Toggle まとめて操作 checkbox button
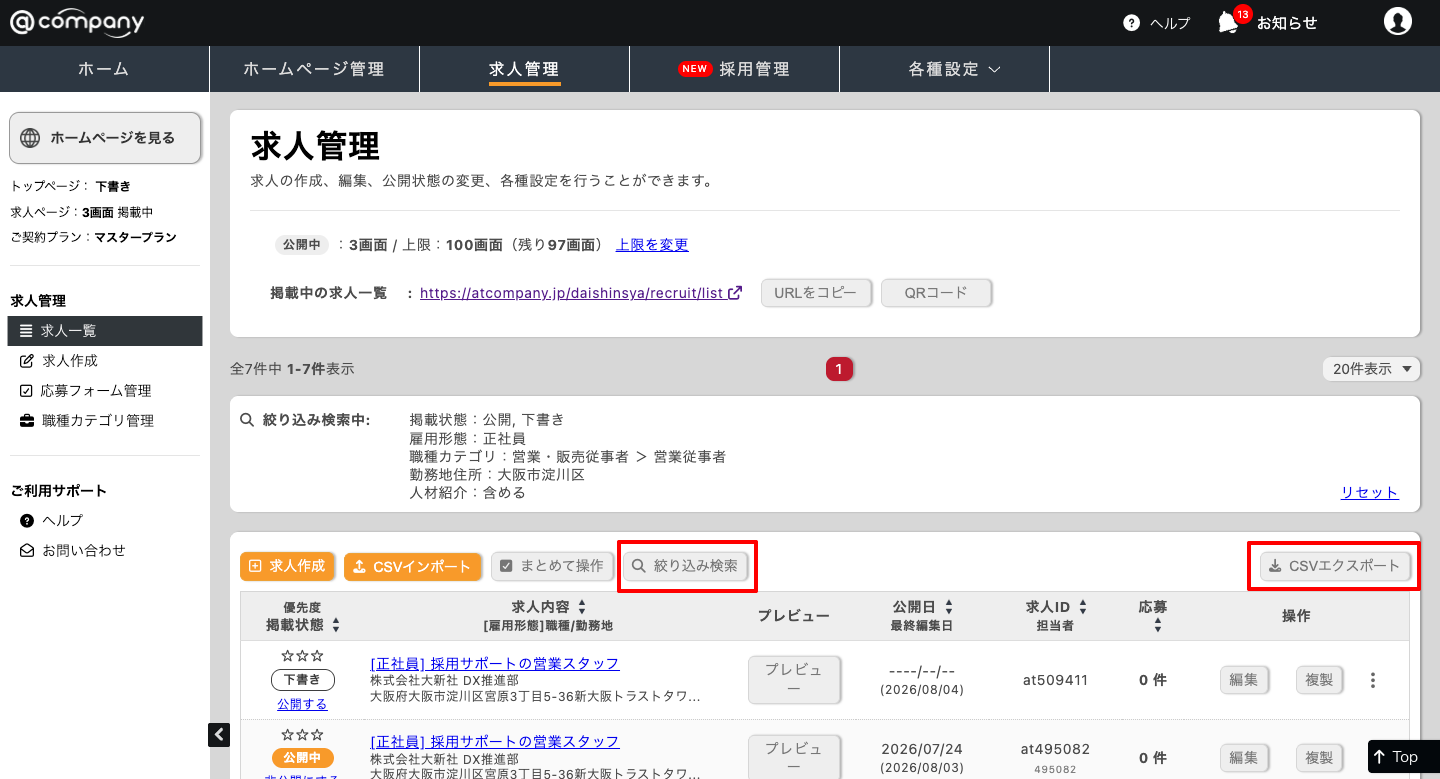 click(551, 566)
